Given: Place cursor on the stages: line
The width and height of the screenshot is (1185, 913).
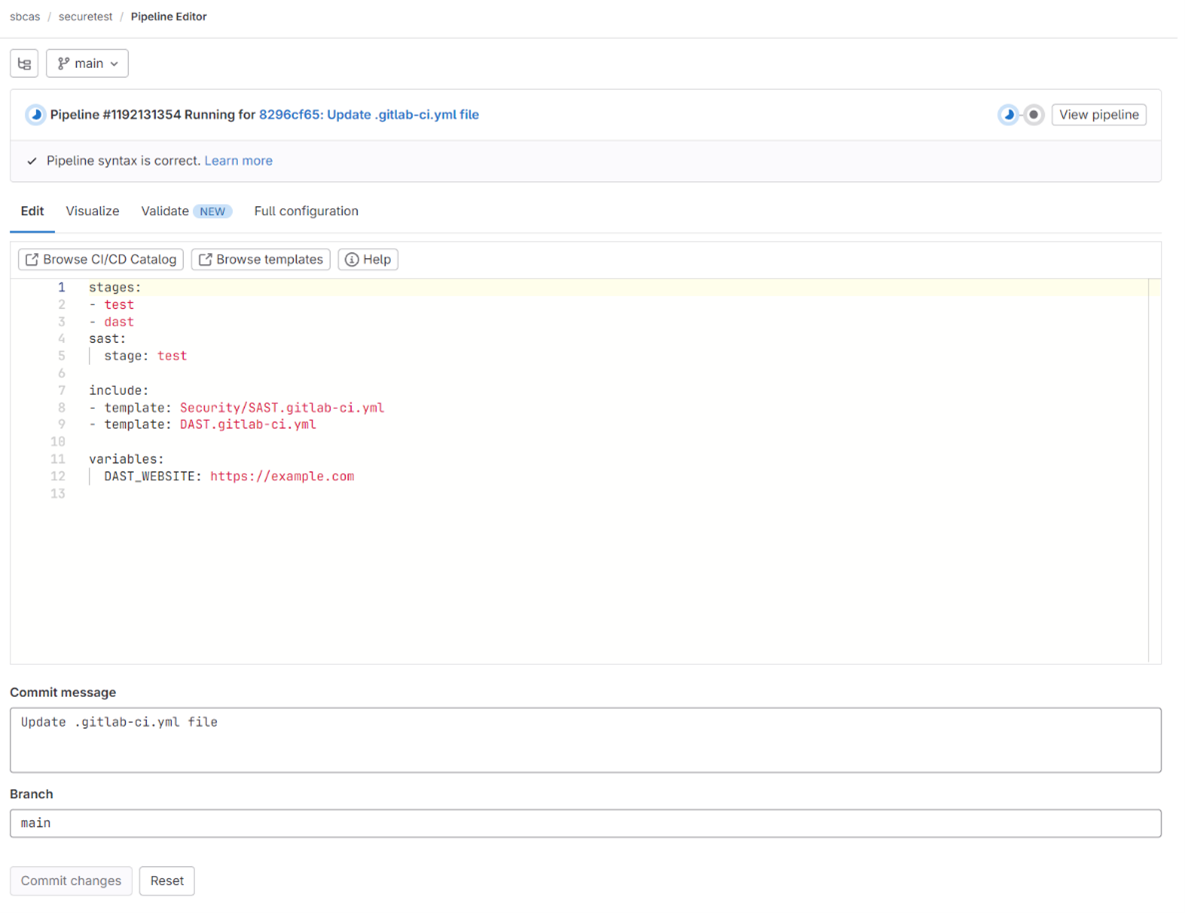Looking at the screenshot, I should (115, 287).
